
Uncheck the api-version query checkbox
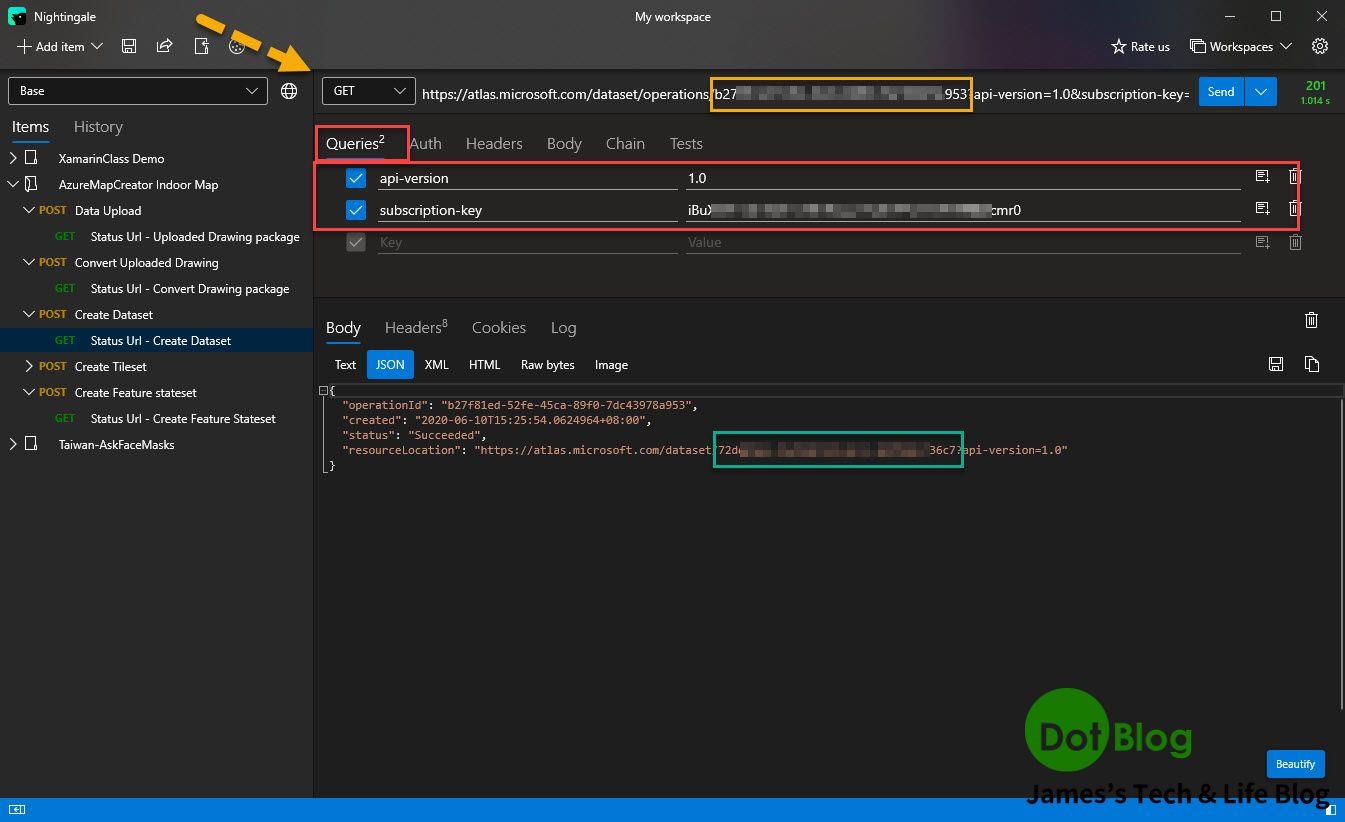coord(356,178)
